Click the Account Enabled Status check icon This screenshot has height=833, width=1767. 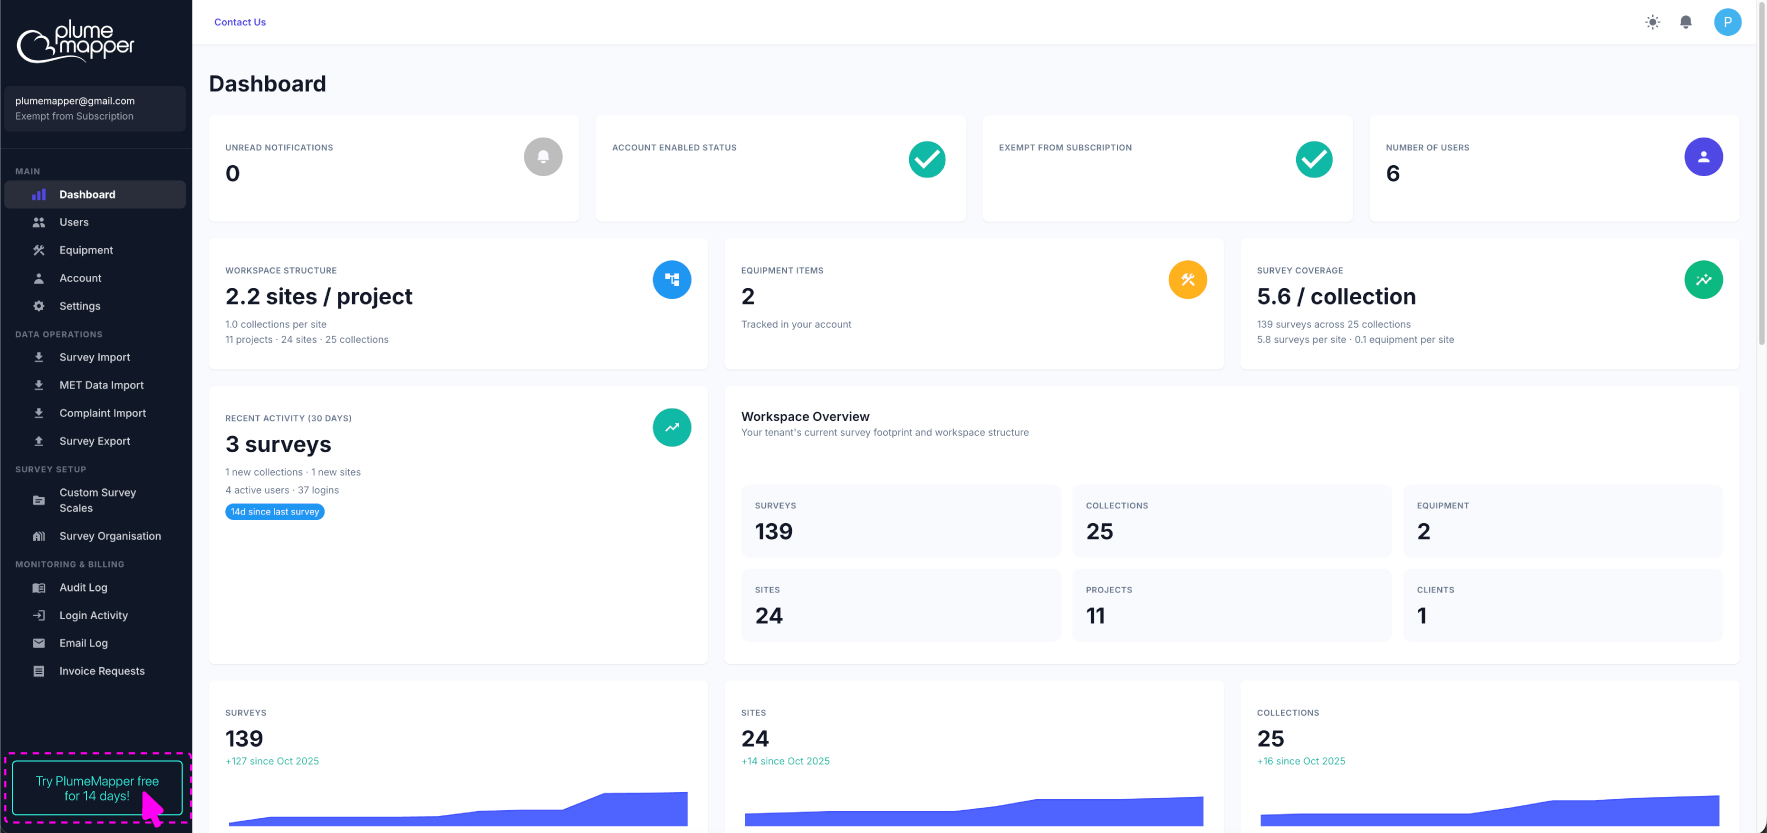pos(927,159)
